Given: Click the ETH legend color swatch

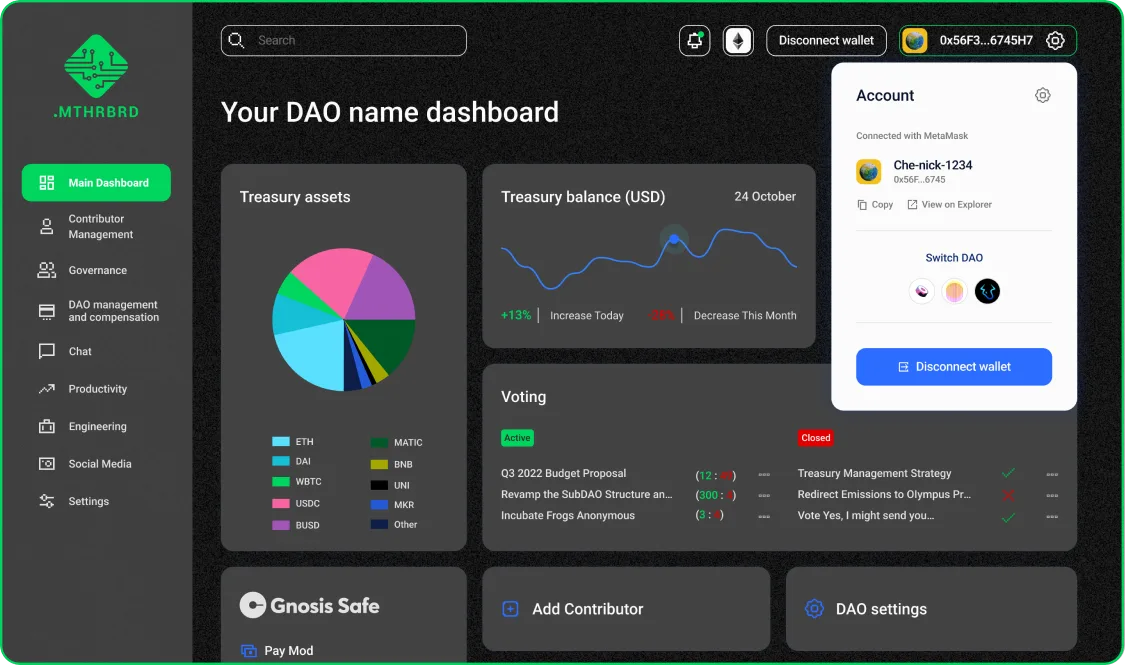Looking at the screenshot, I should 281,442.
